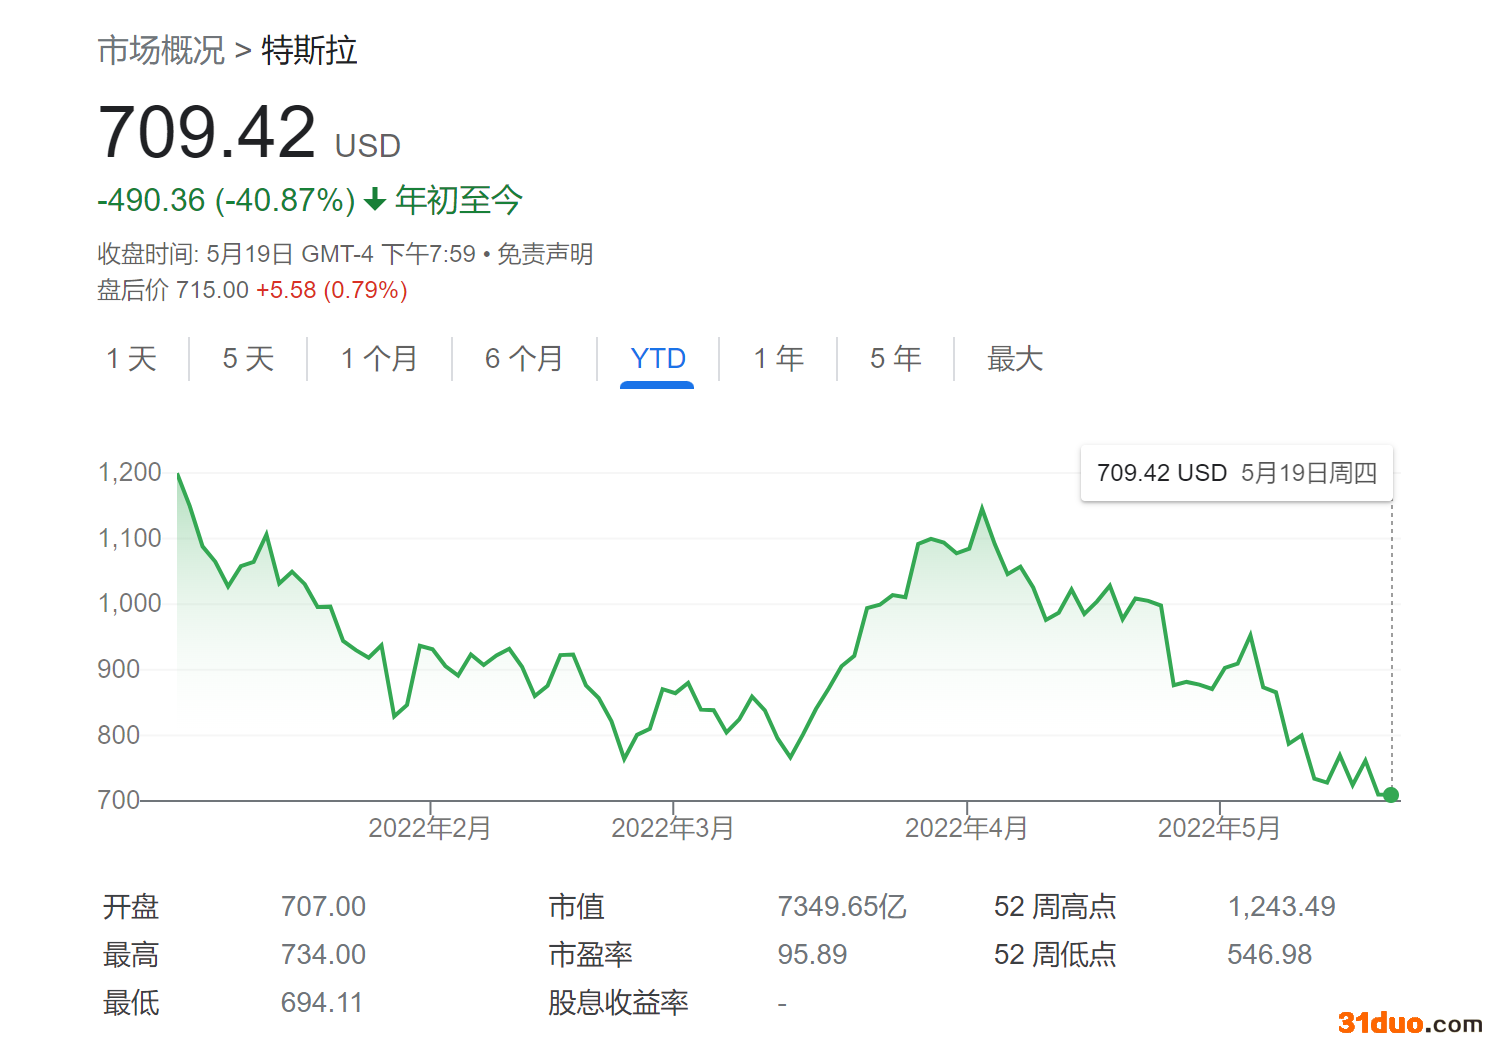Viewport: 1501px width, 1045px height.
Task: Click the green endpoint dot on chart
Action: [x=1391, y=795]
